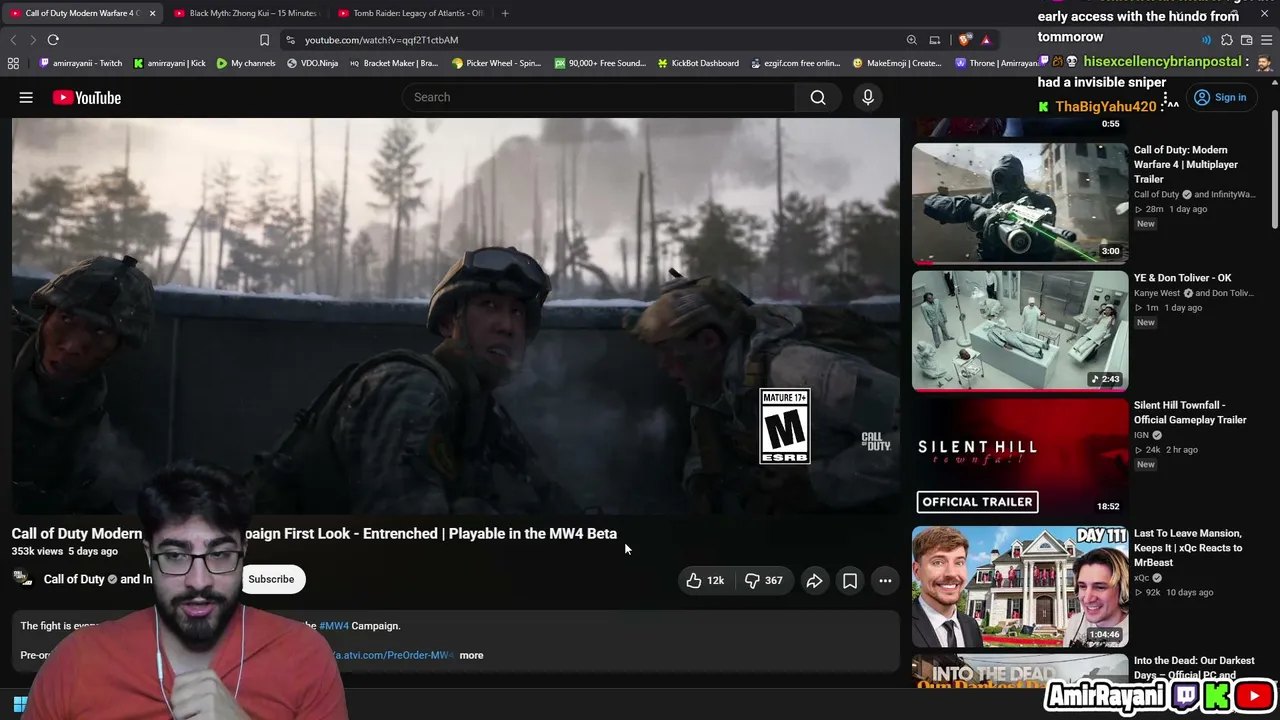Open the site settings icon in address bar

tap(290, 40)
